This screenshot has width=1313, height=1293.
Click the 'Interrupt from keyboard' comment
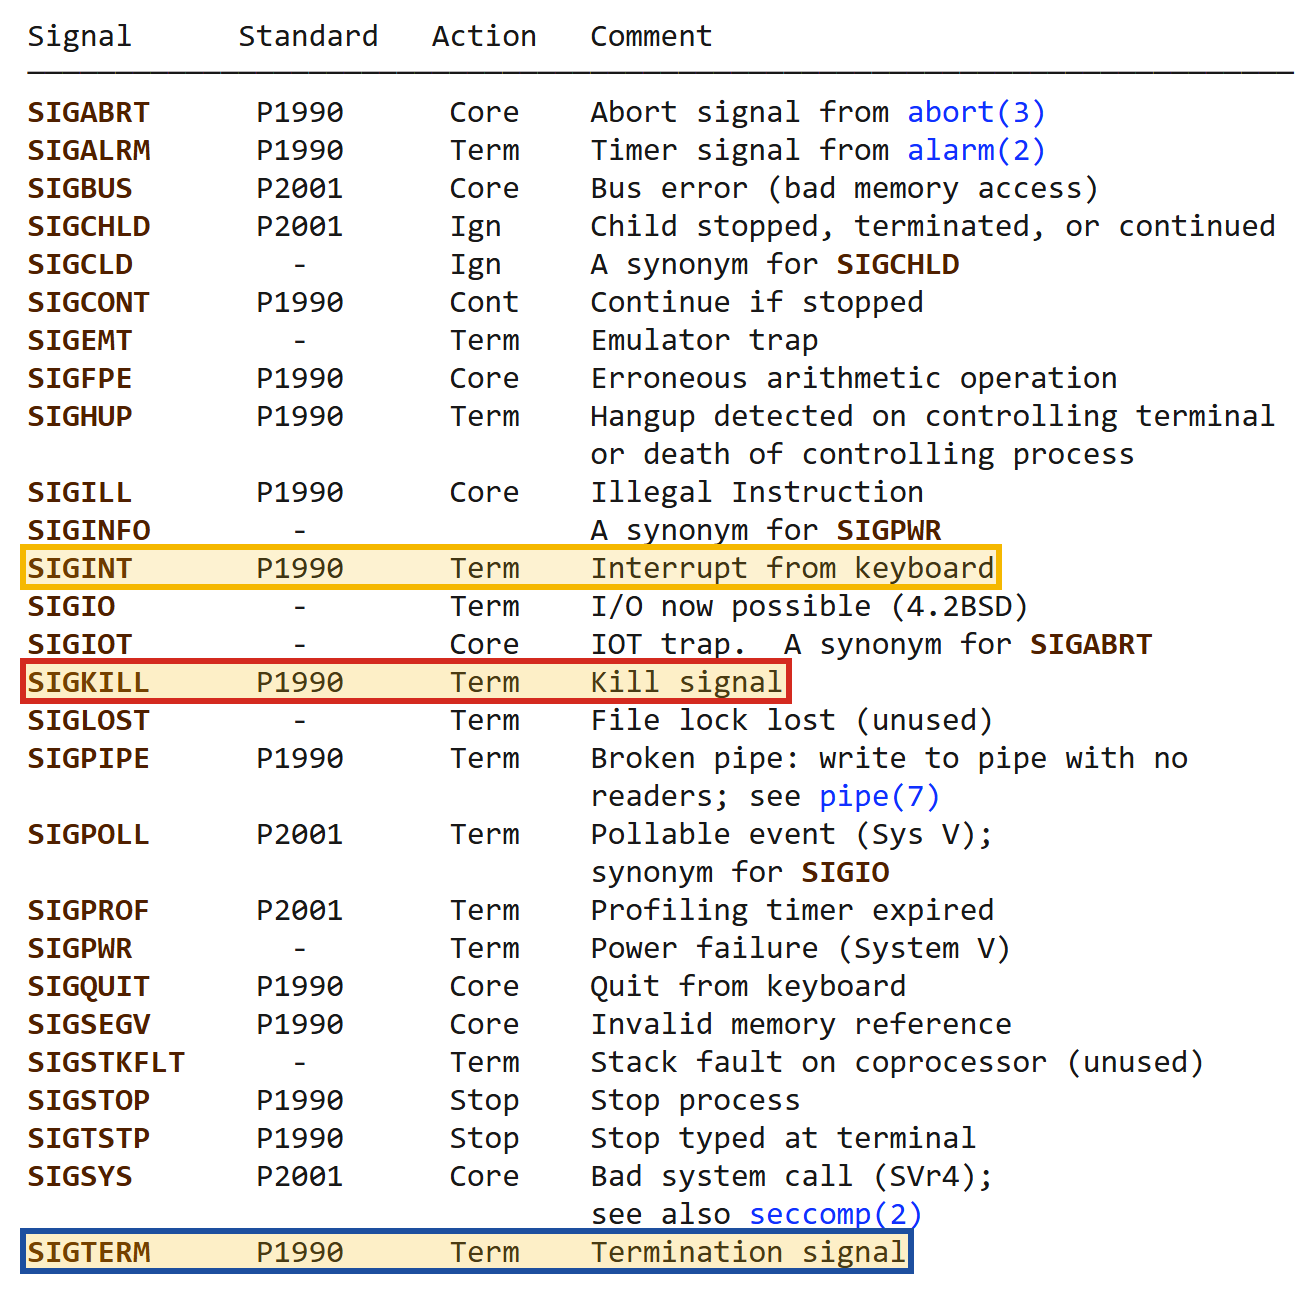point(792,568)
